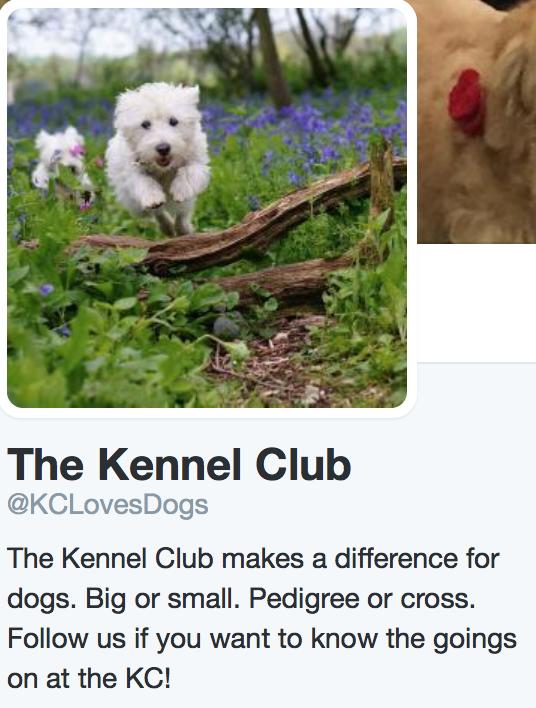536x708 pixels.
Task: Open the @KCLovesDogs handle link
Action: [107, 505]
